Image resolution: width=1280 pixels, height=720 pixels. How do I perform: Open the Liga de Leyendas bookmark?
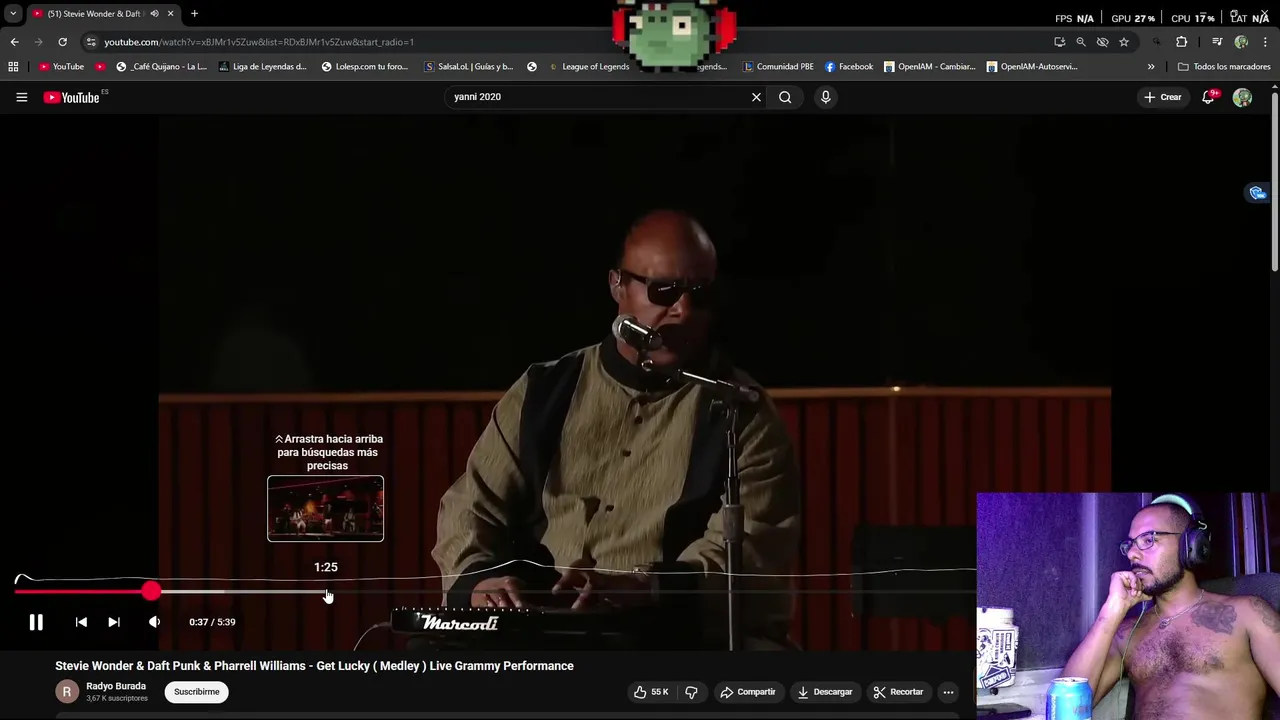[262, 67]
